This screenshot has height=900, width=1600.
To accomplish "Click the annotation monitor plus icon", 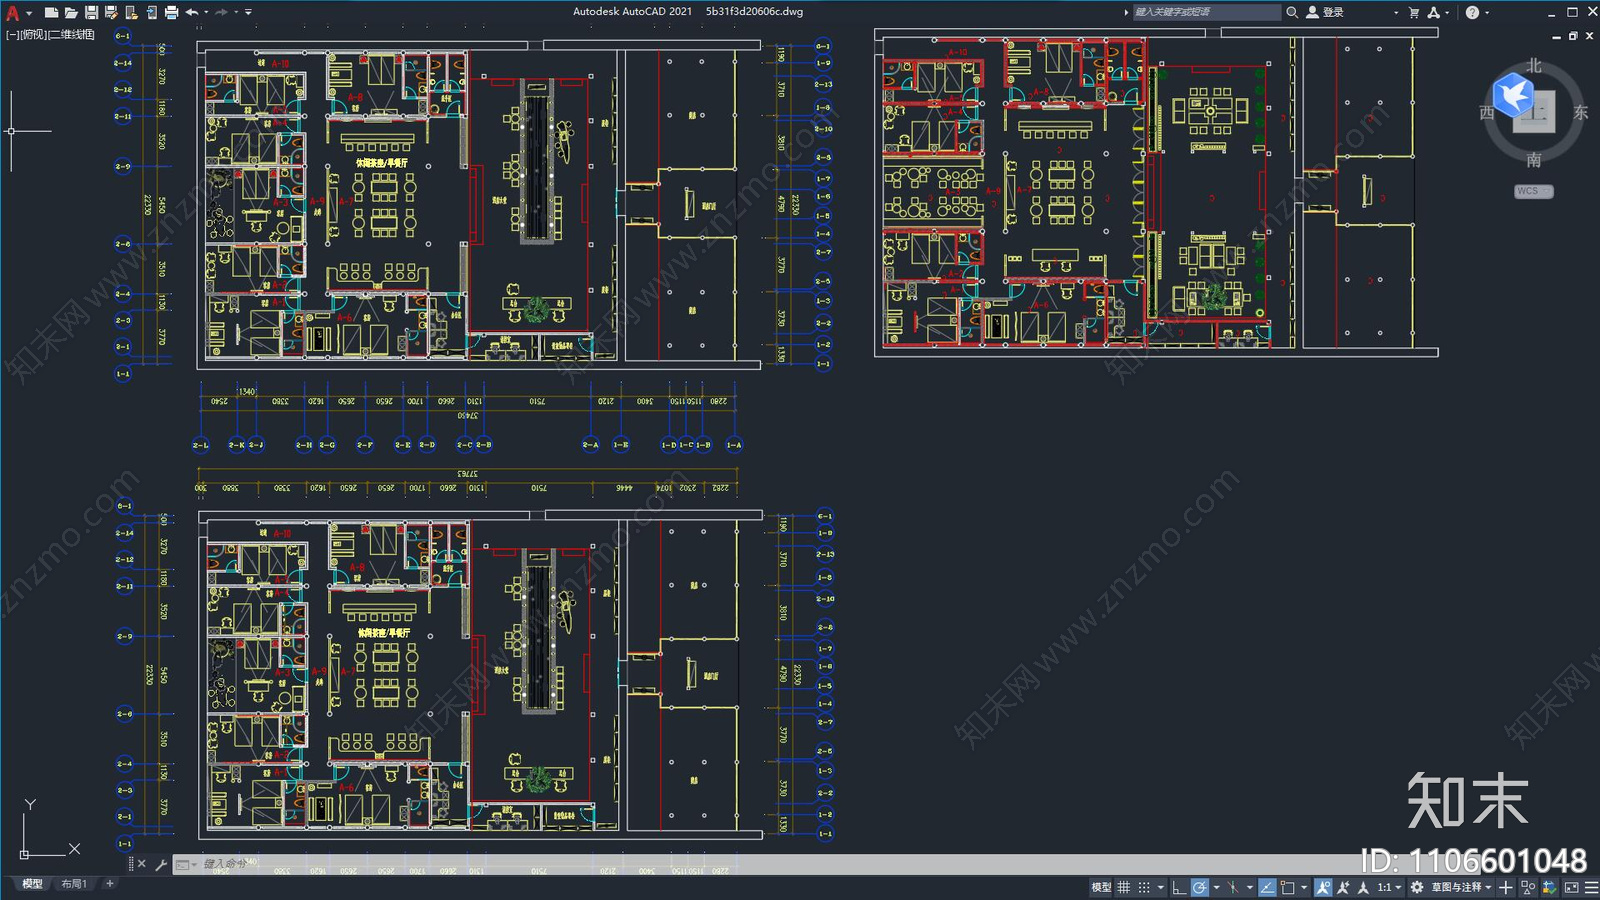I will [x=1506, y=887].
